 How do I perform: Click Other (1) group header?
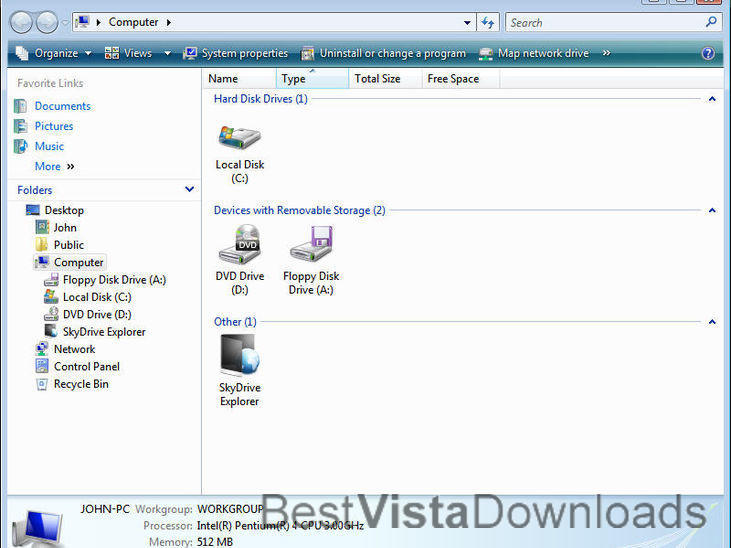point(235,322)
